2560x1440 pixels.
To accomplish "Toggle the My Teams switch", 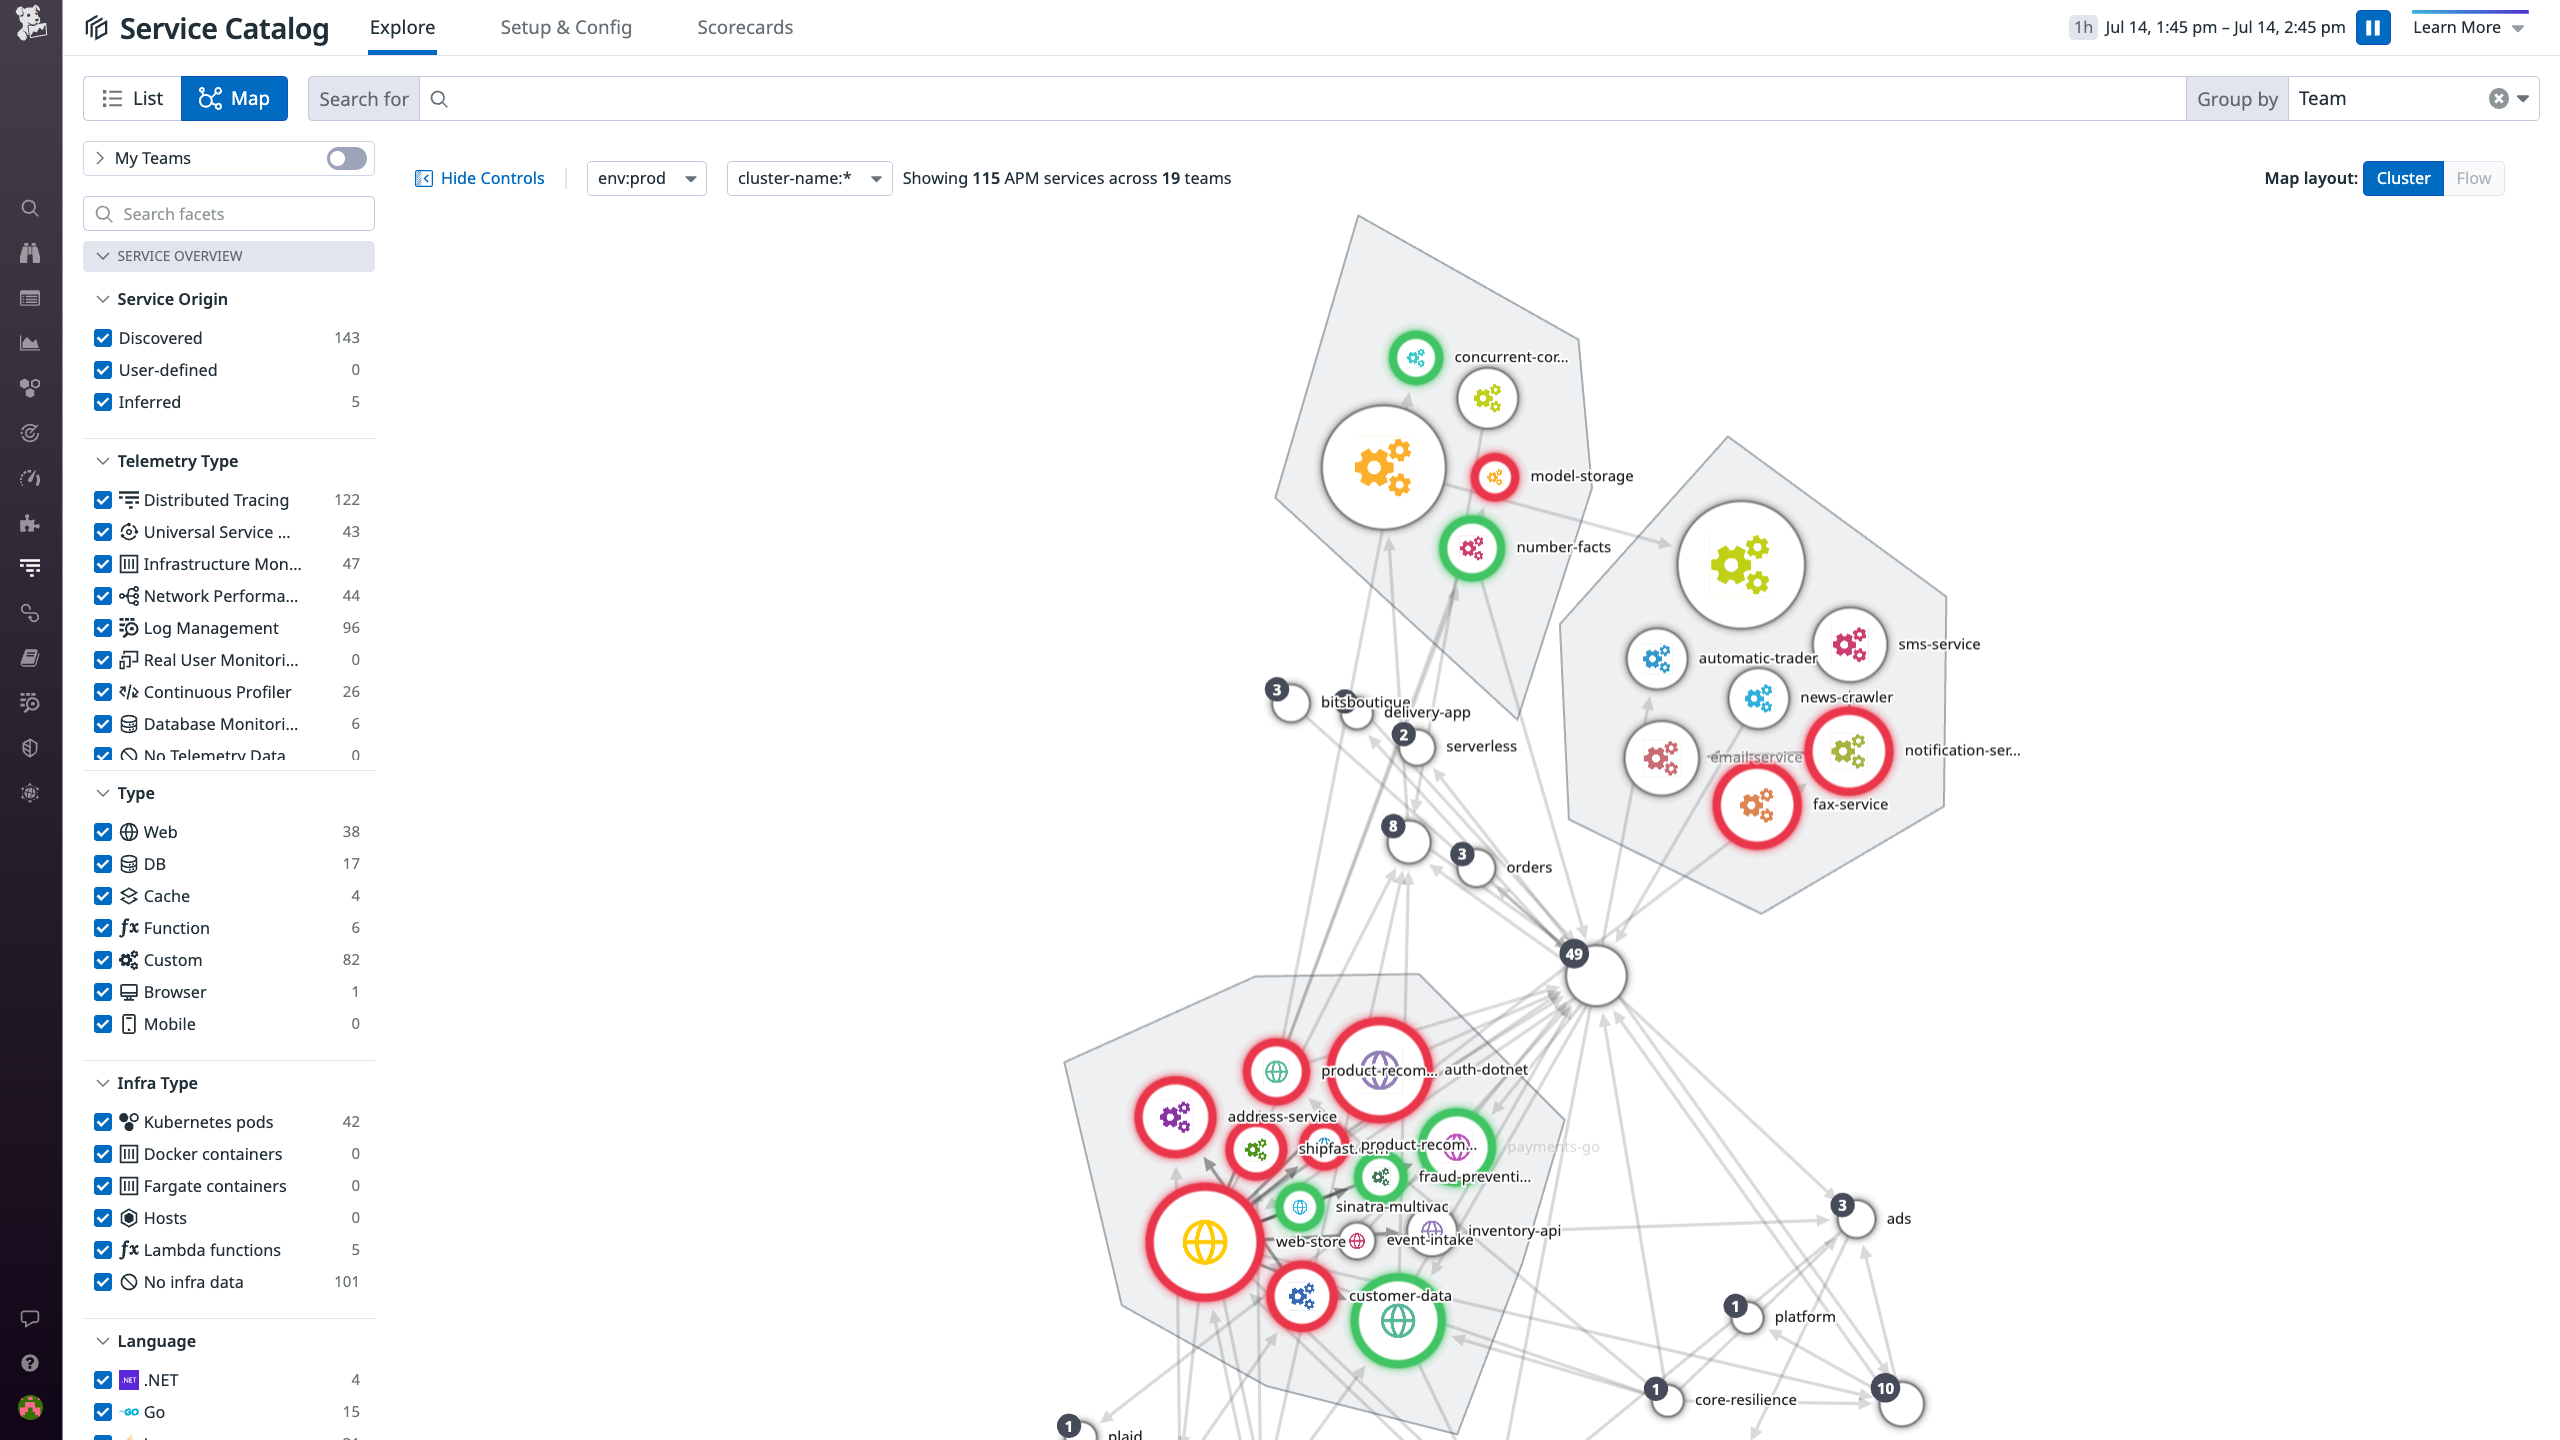I will coord(344,158).
